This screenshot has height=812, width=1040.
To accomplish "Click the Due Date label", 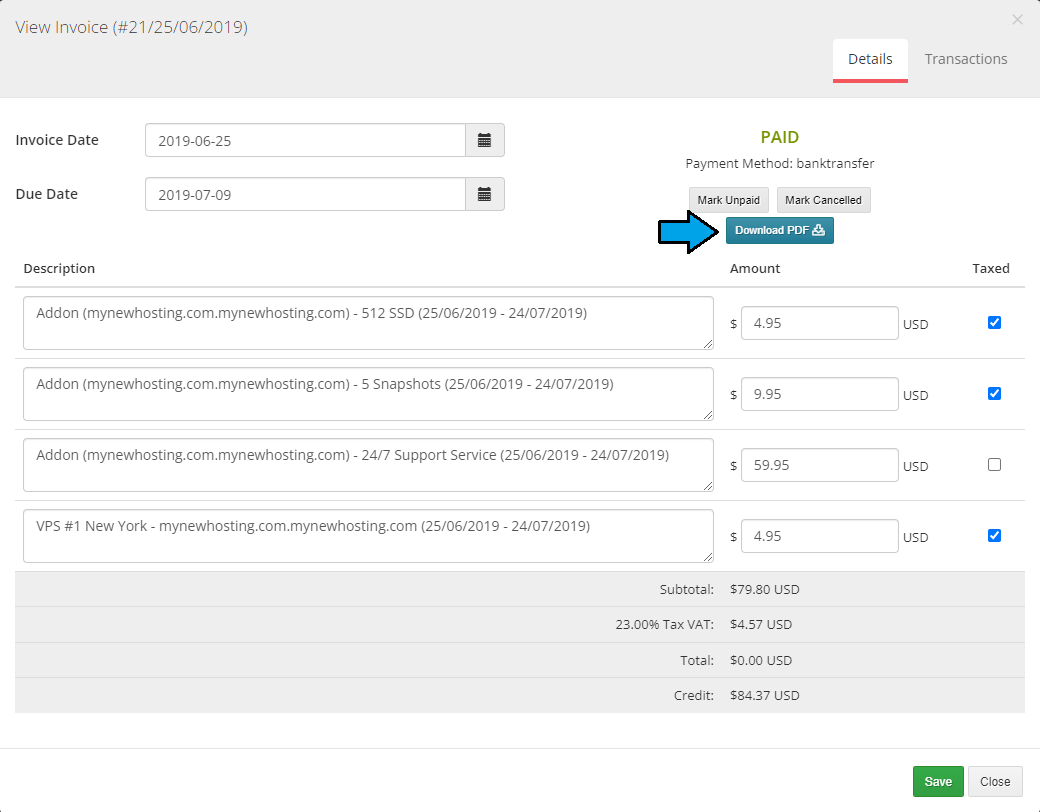I will (x=46, y=194).
